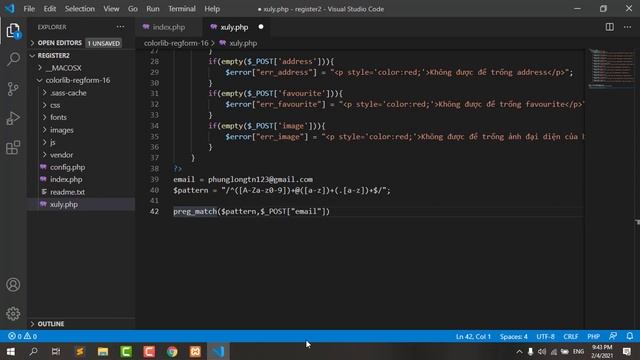Viewport: 640px width, 360px height.
Task: Open the red Camtasia recorder taskbar icon
Action: 149,351
